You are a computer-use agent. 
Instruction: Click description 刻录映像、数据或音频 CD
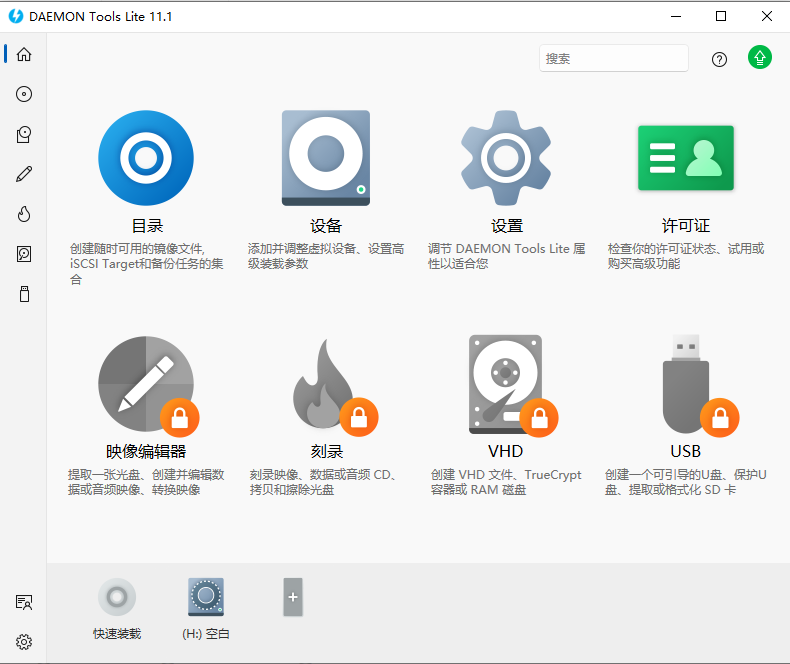[x=322, y=482]
